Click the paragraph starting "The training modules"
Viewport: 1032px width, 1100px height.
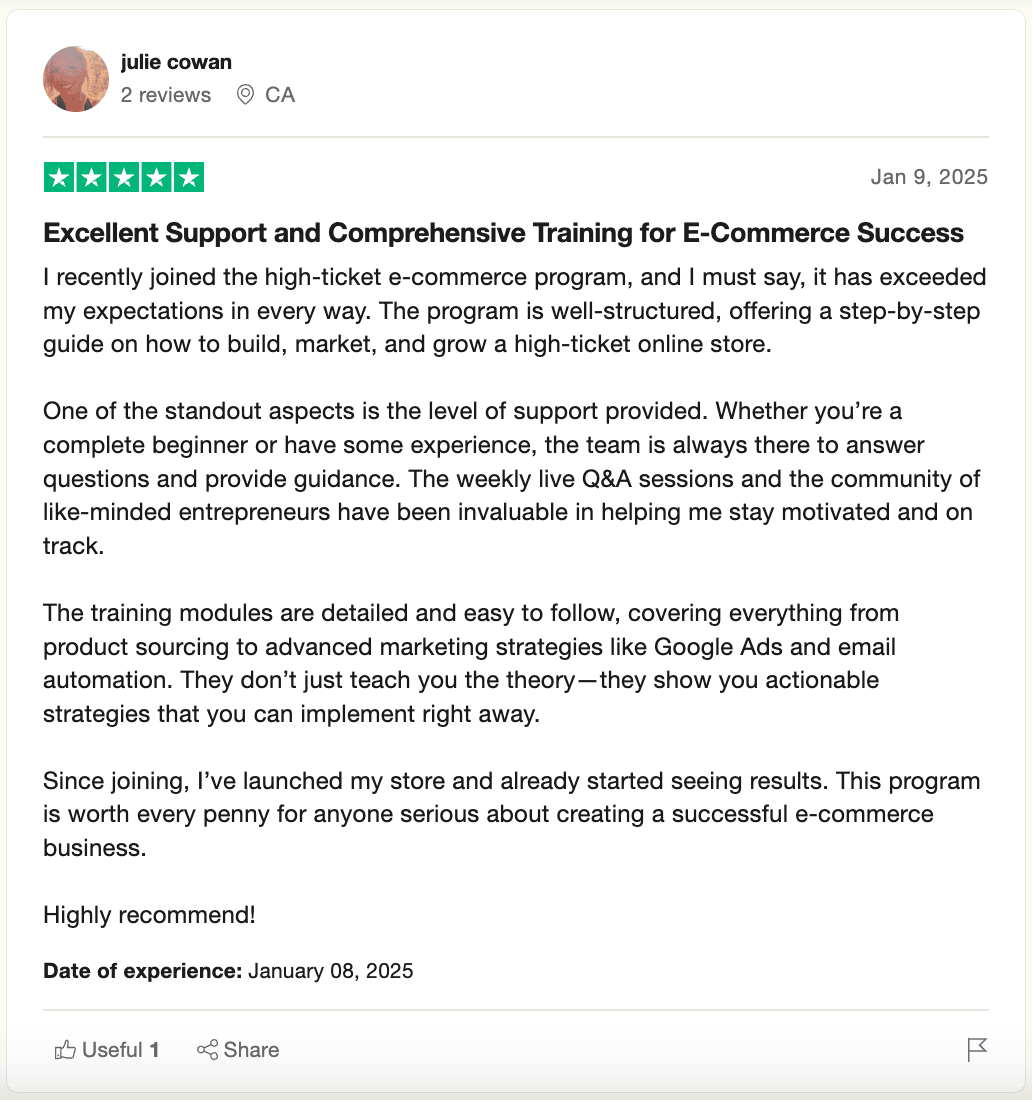(x=470, y=664)
